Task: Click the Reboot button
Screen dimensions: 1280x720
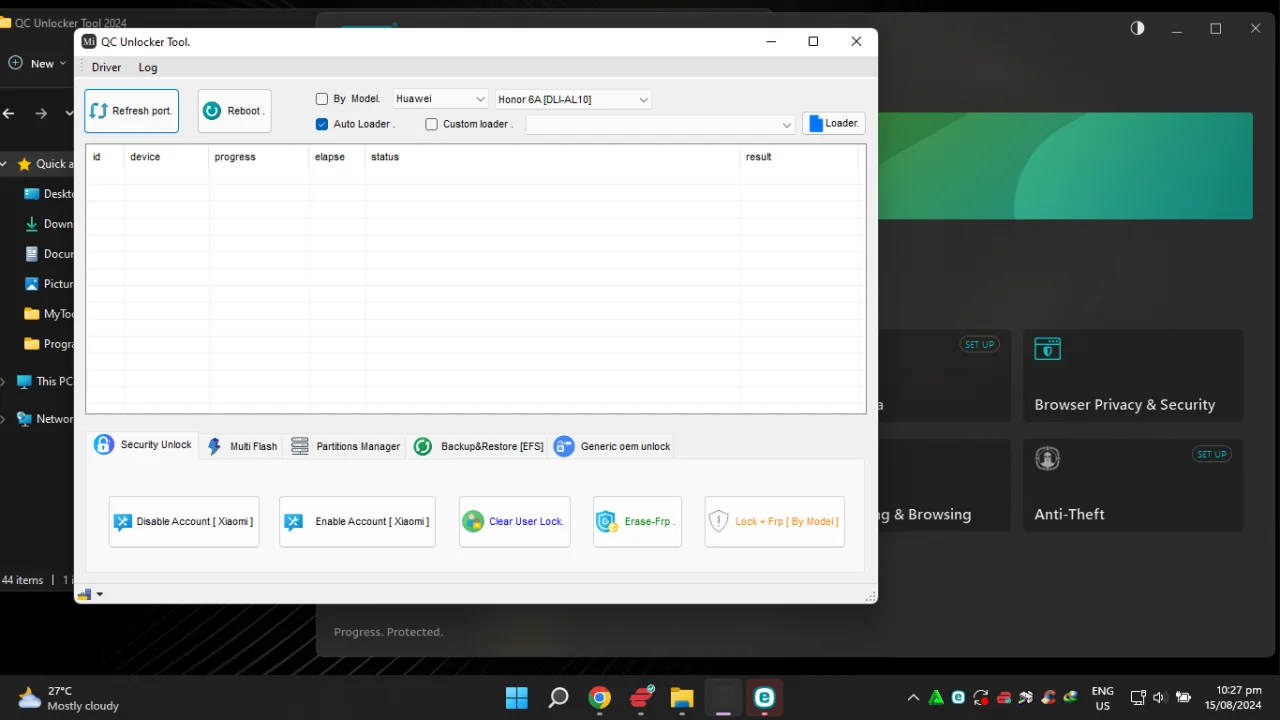Action: [x=234, y=111]
